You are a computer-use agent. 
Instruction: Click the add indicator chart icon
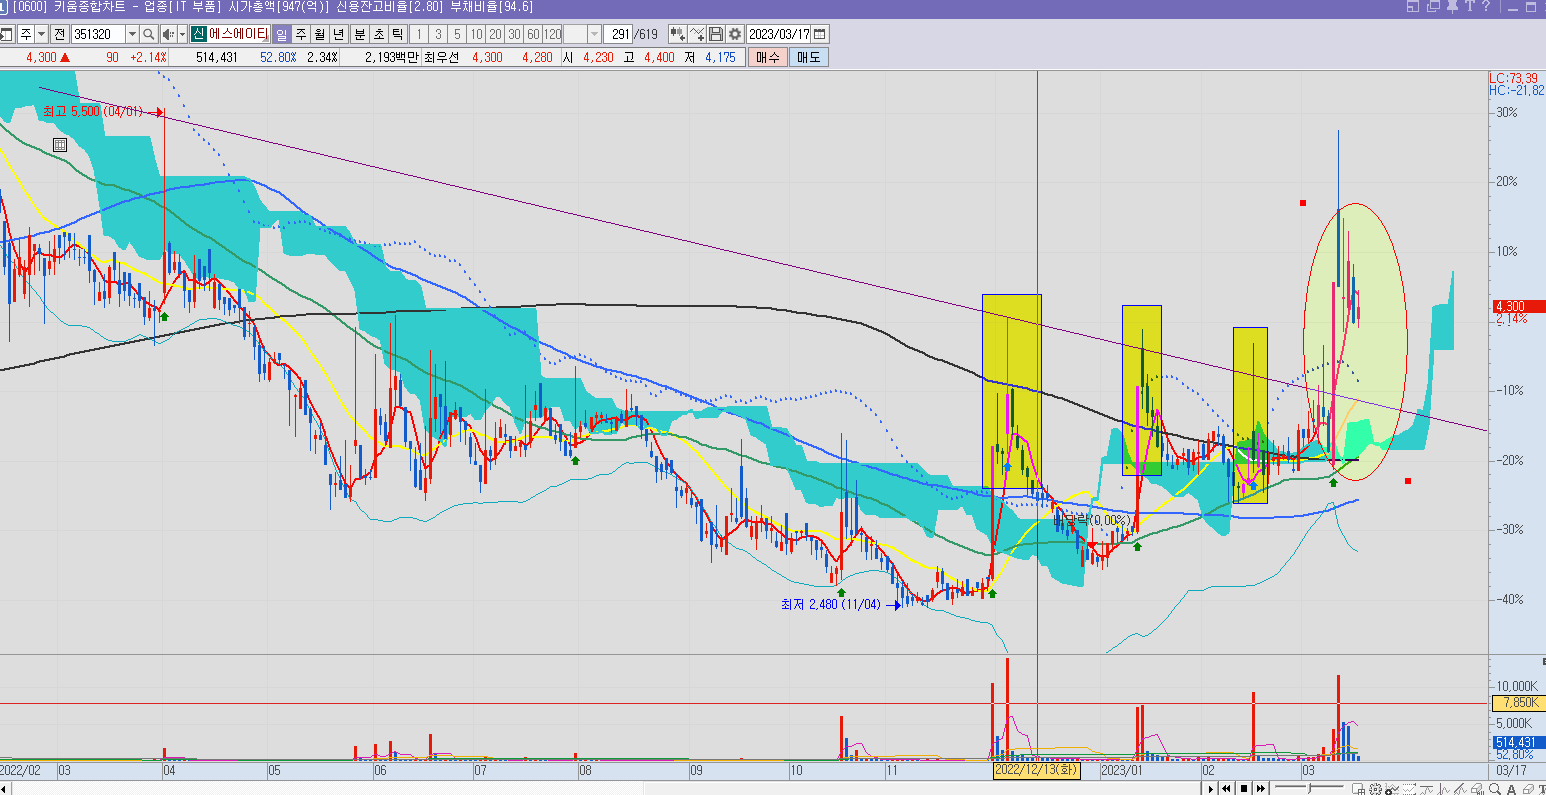coord(697,34)
